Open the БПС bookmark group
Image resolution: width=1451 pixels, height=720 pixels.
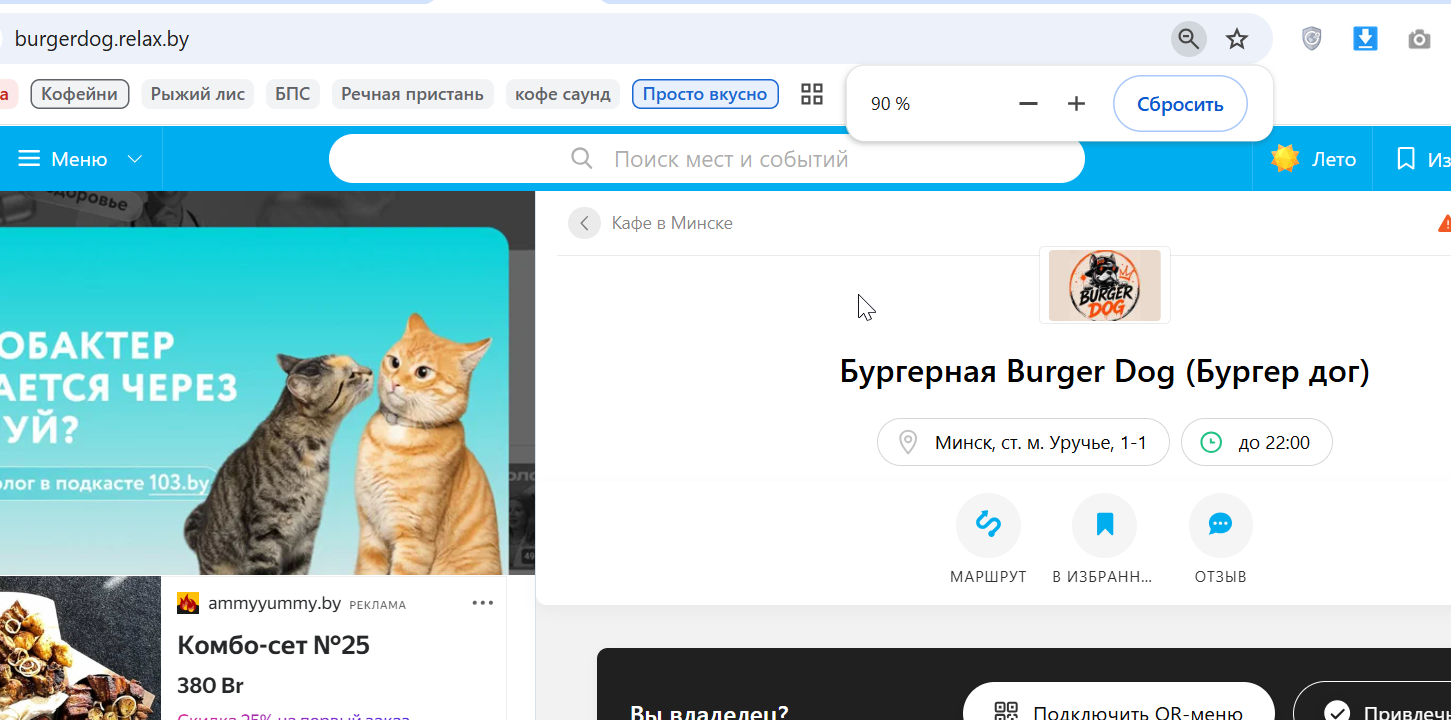[x=293, y=94]
